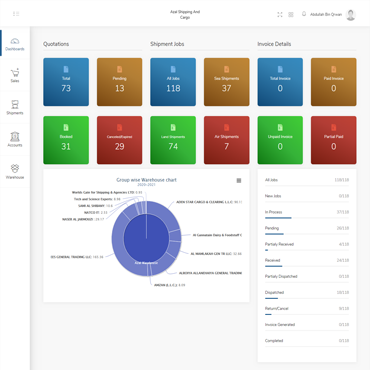
Task: Click document icon on Air Shipments card
Action: click(227, 127)
